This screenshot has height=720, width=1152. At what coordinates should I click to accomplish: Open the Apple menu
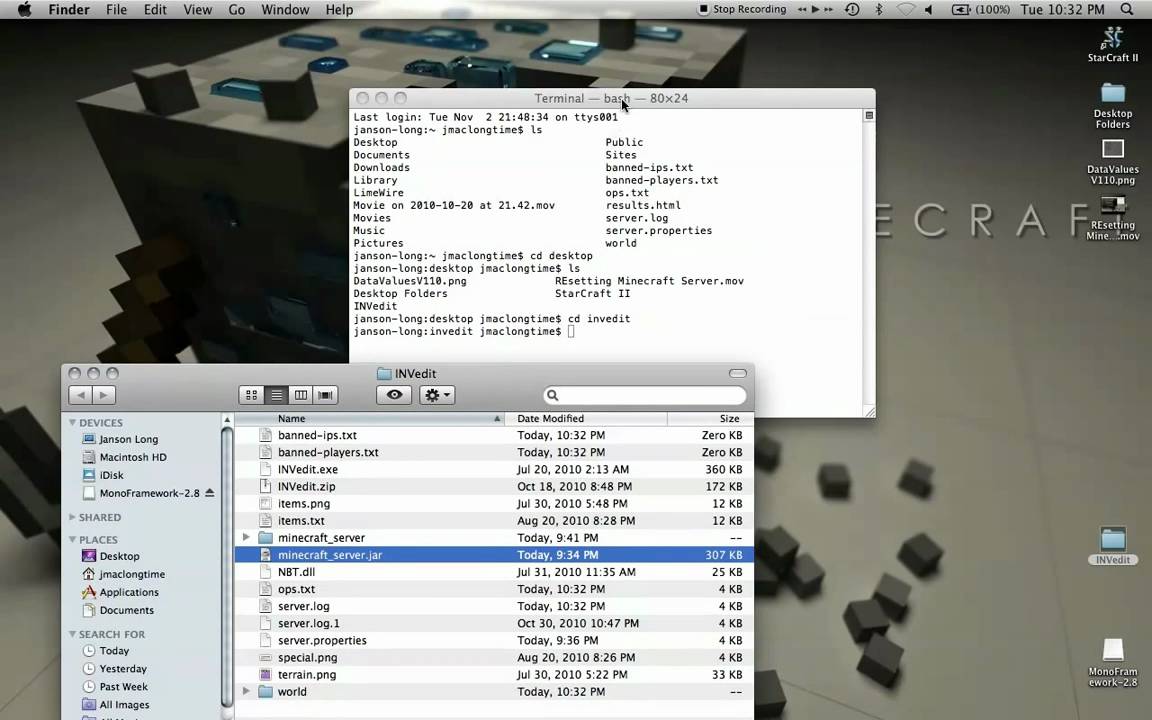[x=24, y=10]
